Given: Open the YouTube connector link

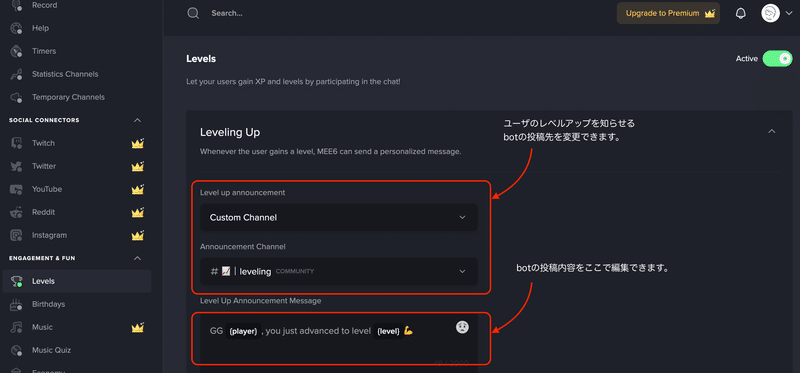Looking at the screenshot, I should pyautogui.click(x=47, y=189).
